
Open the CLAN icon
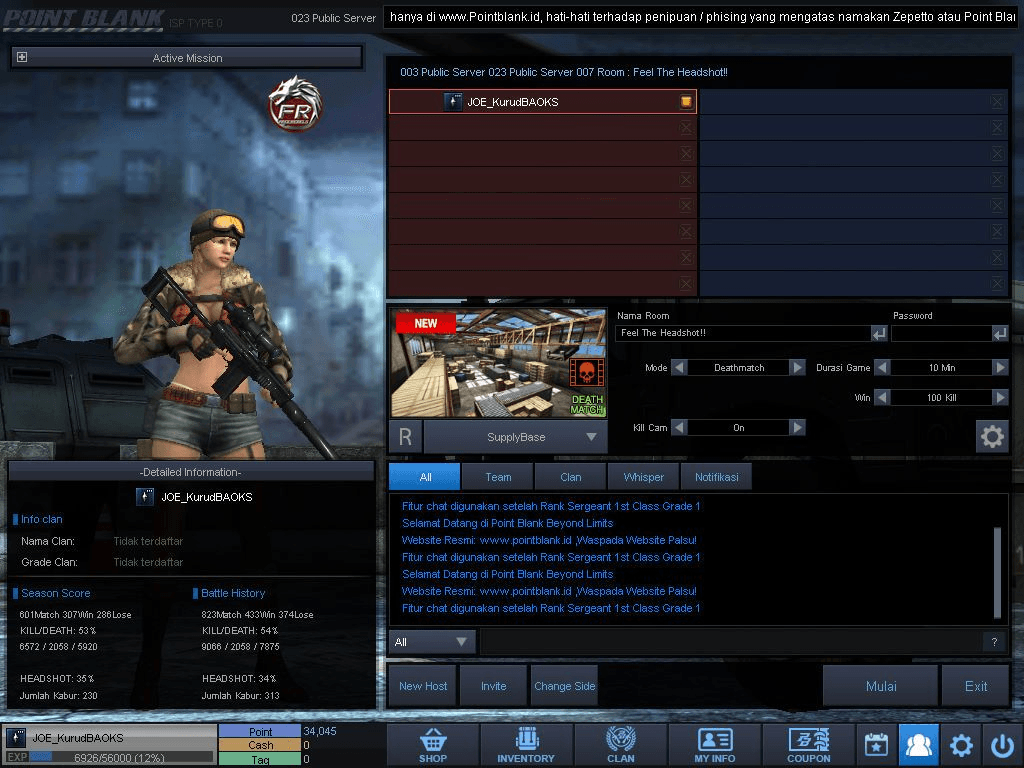[x=620, y=745]
